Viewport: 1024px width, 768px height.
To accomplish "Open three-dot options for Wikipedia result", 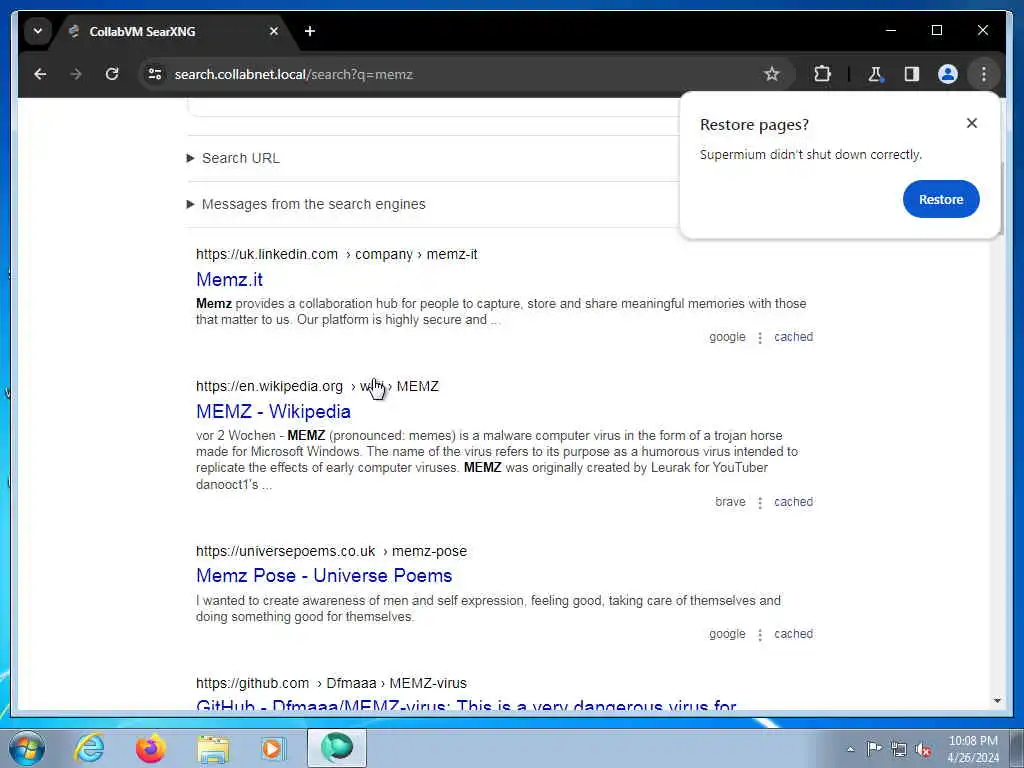I will click(x=760, y=502).
